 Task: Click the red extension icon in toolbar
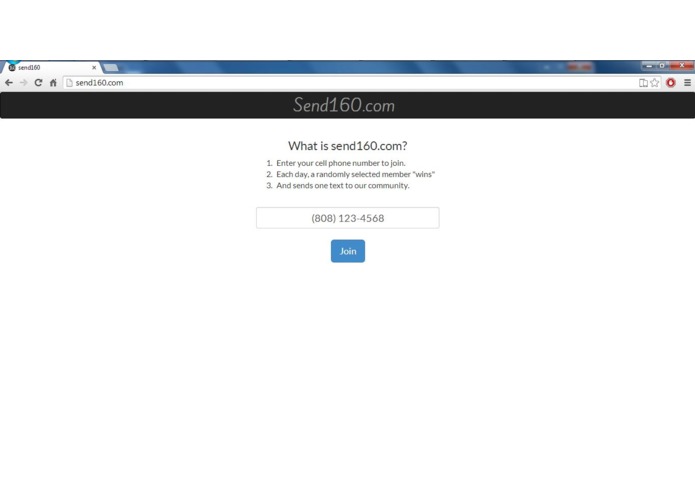point(671,83)
